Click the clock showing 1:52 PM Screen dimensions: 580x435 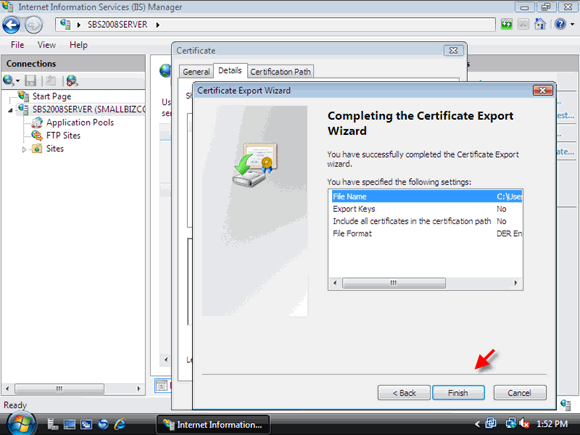[x=552, y=424]
